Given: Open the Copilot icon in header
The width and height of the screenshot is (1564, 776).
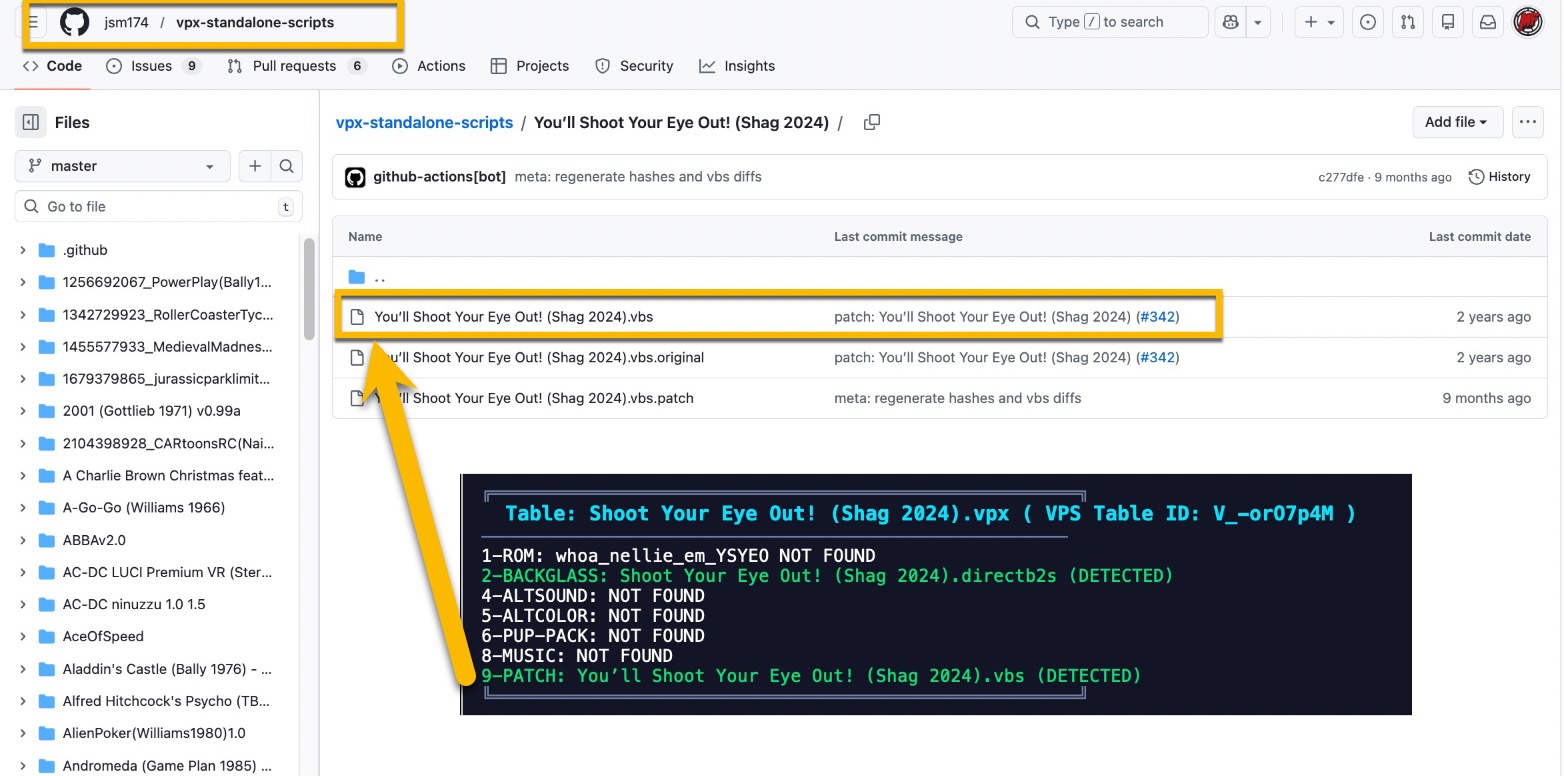Looking at the screenshot, I should coord(1228,22).
